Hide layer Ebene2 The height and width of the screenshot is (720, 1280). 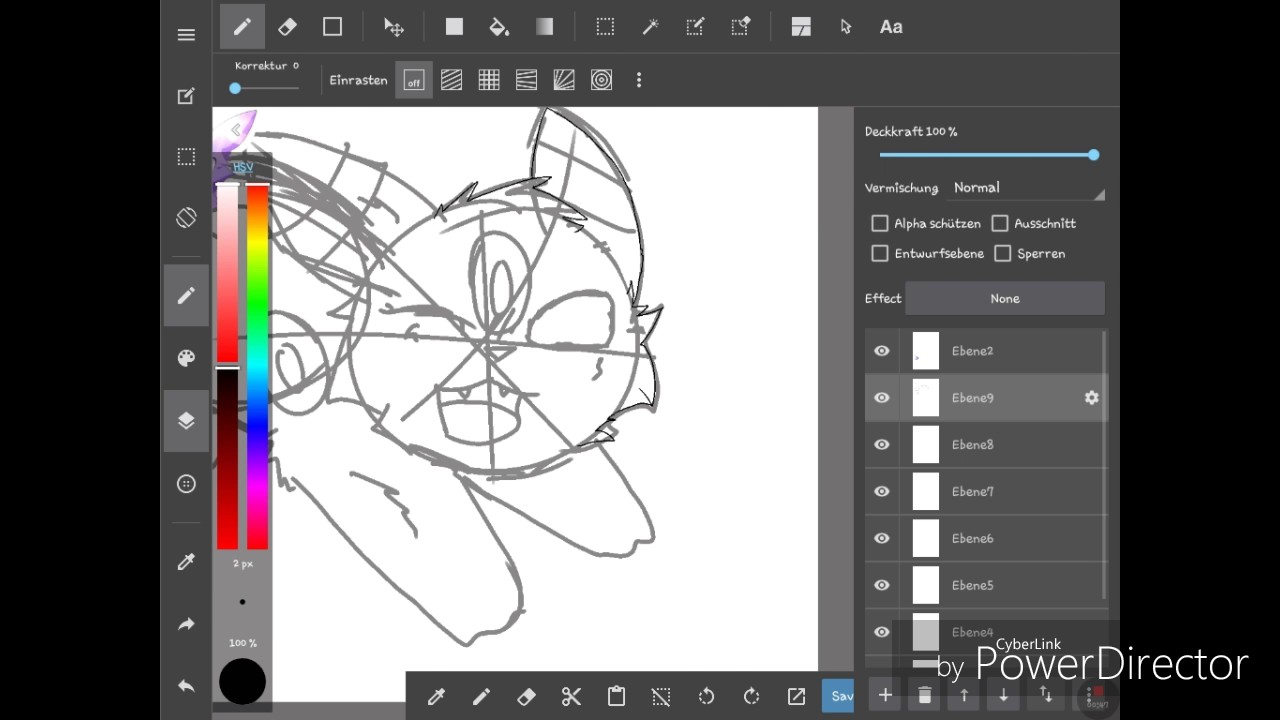point(882,351)
